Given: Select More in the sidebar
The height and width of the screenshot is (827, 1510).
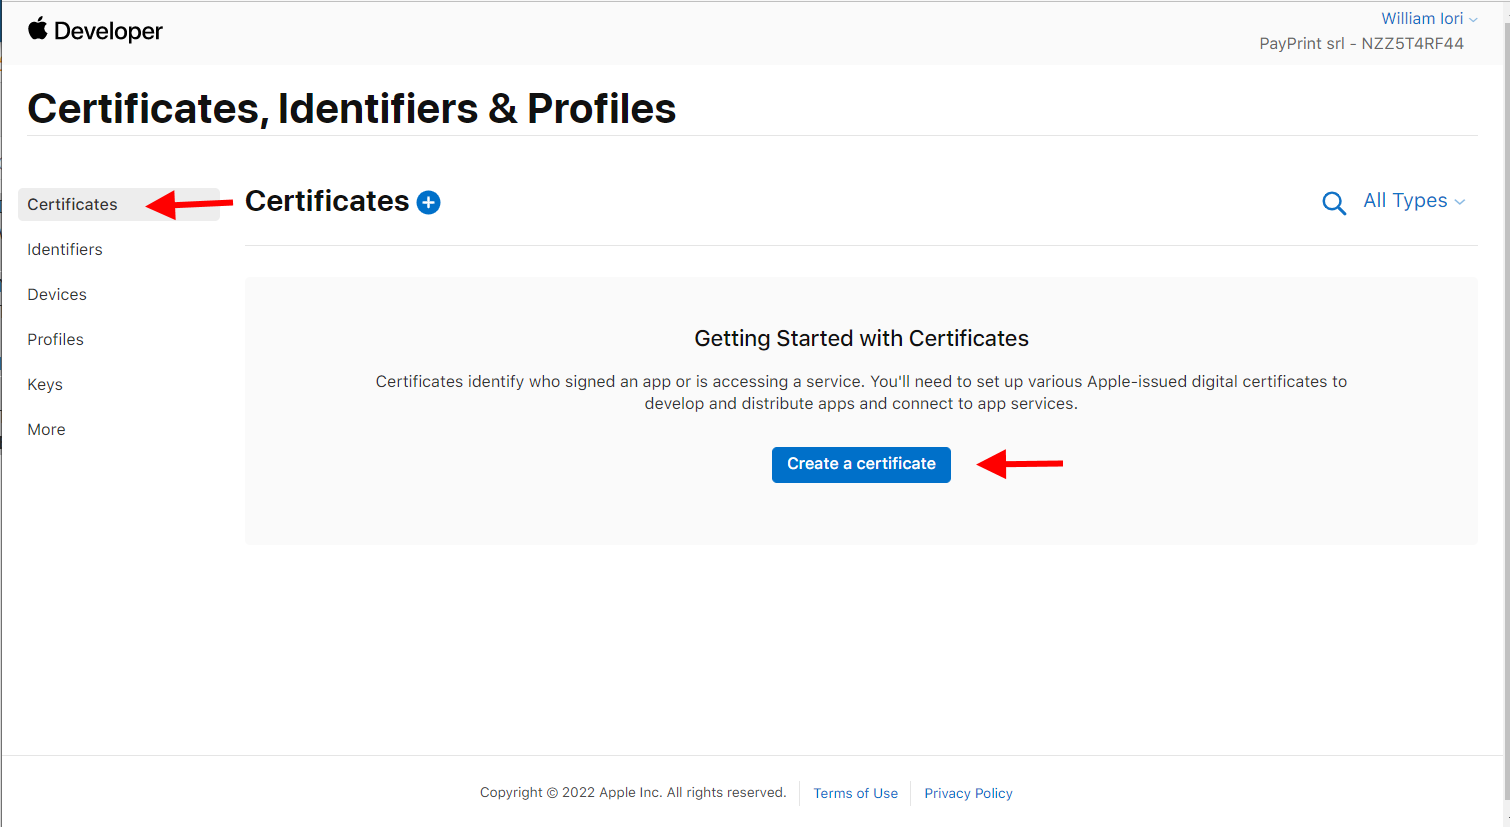Looking at the screenshot, I should click(x=46, y=429).
